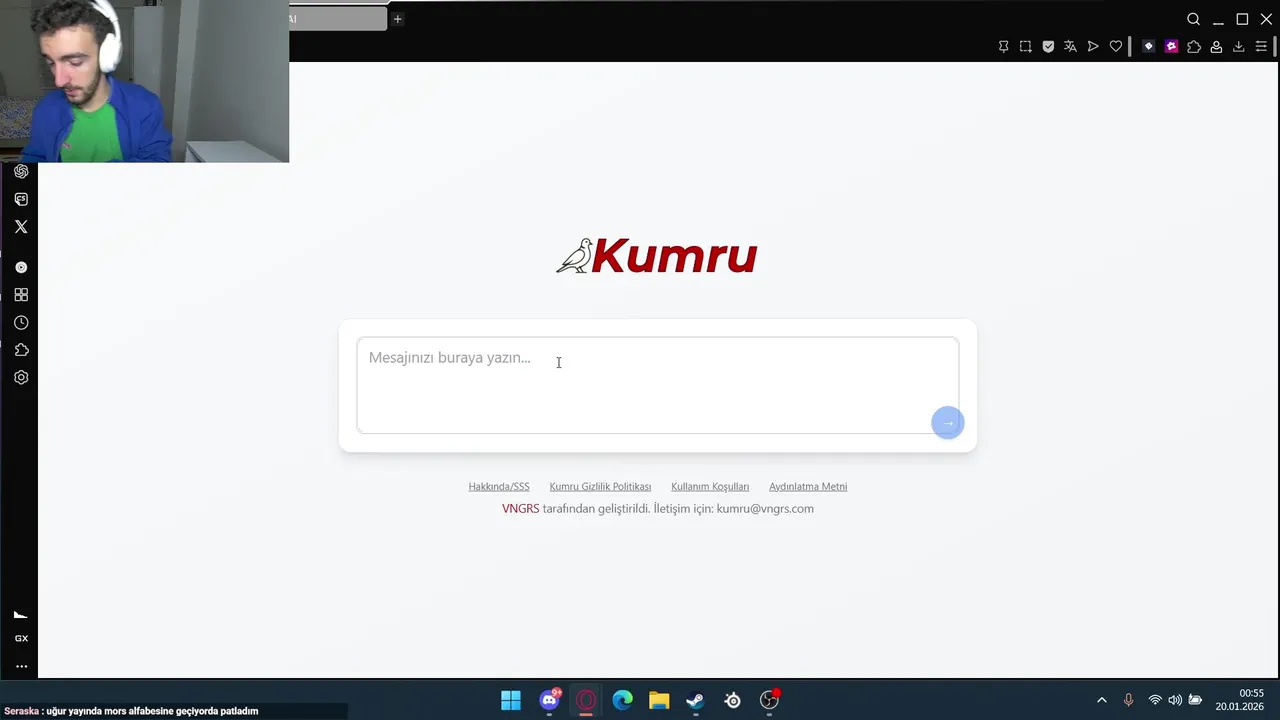Screen dimensions: 1280x720
Task: Expand the system tray hidden icons chevron
Action: click(1102, 700)
